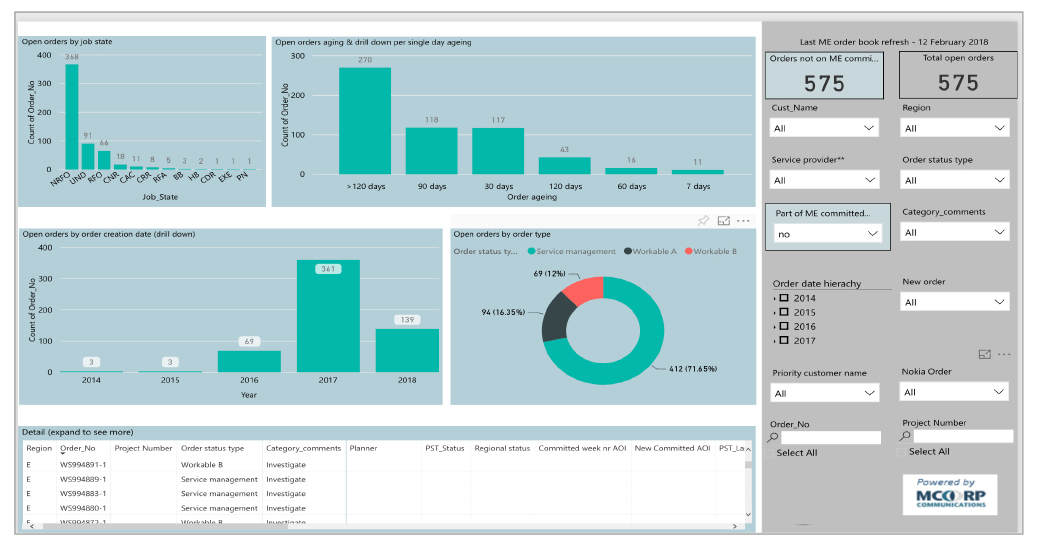Viewport: 1038px width, 554px height.
Task: Open more options for donut chart
Action: pyautogui.click(x=743, y=221)
